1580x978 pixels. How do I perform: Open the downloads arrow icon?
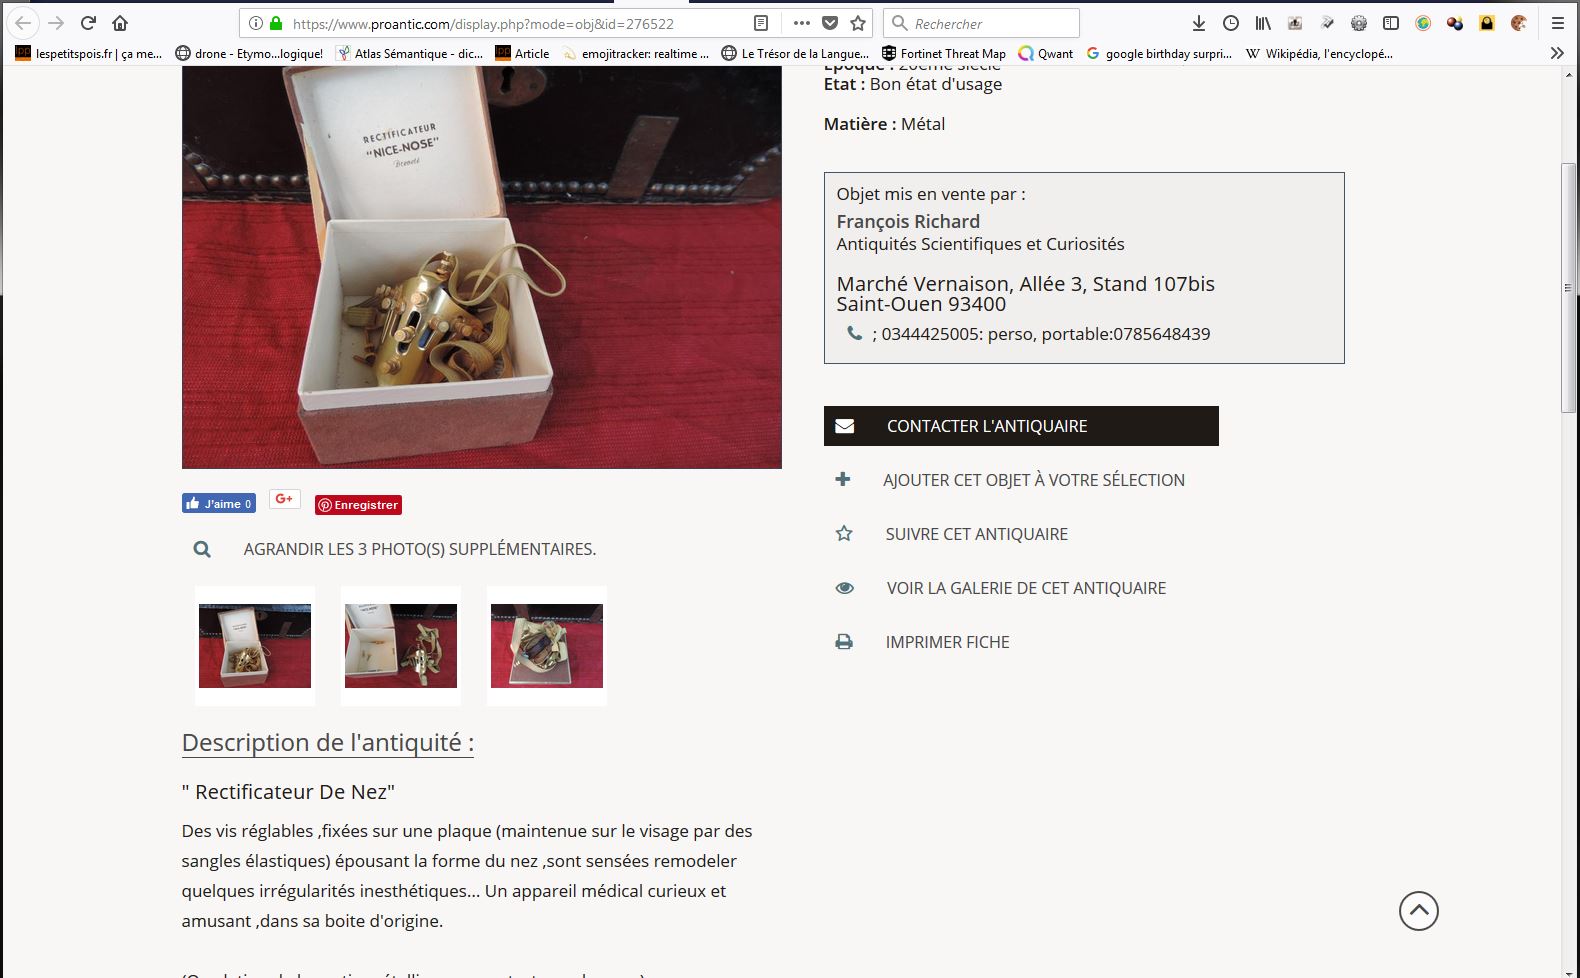point(1199,23)
